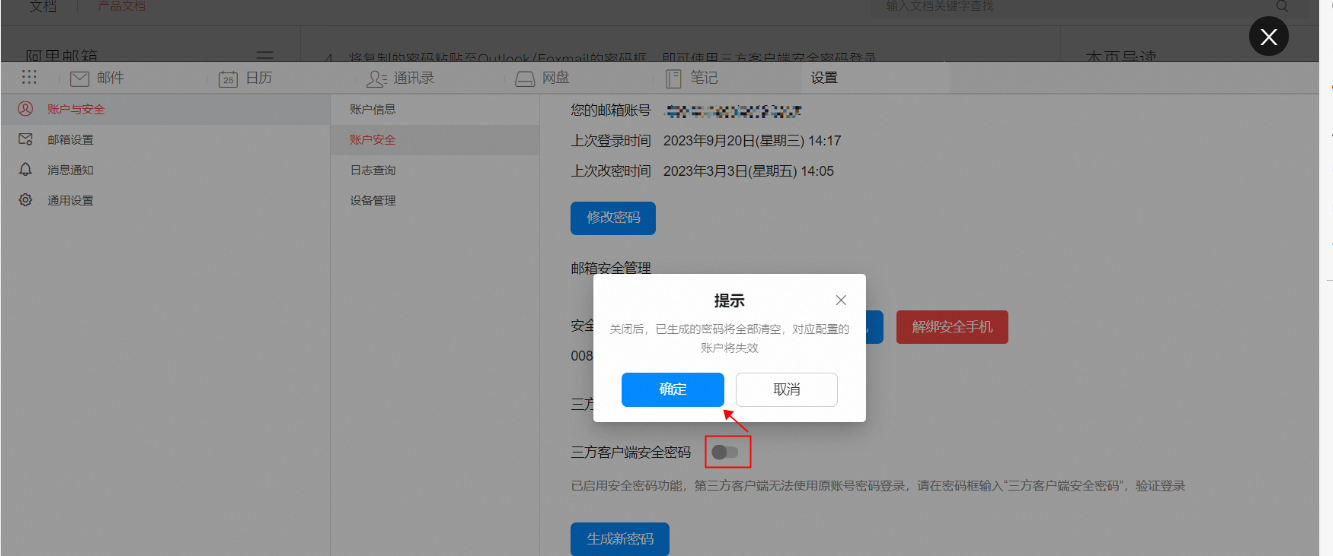Open the 笔记 notes tab
The image size is (1333, 556).
tap(692, 78)
